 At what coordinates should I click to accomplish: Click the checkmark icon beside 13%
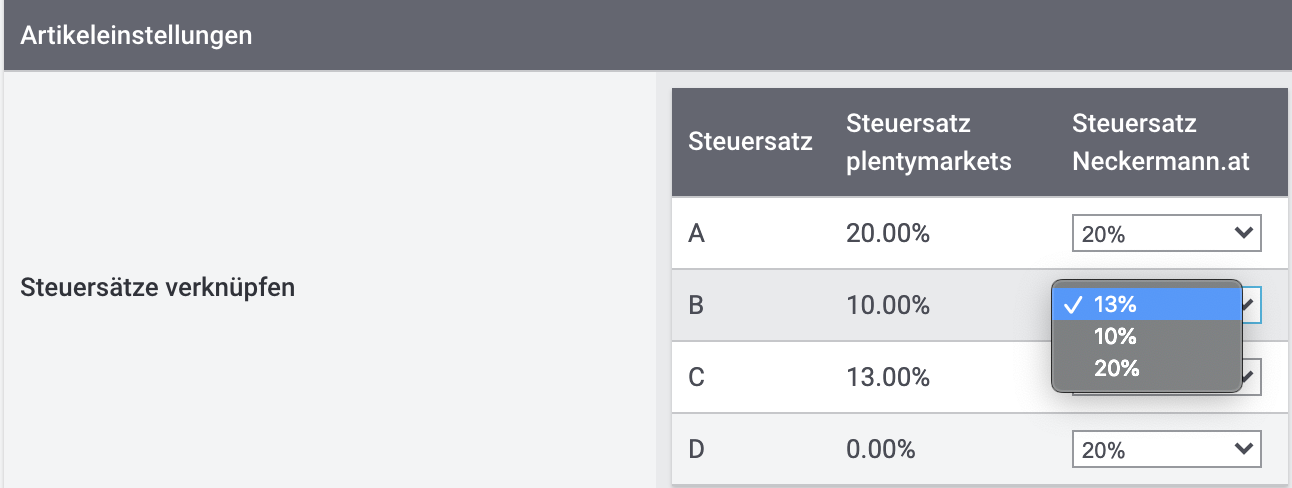point(1072,305)
